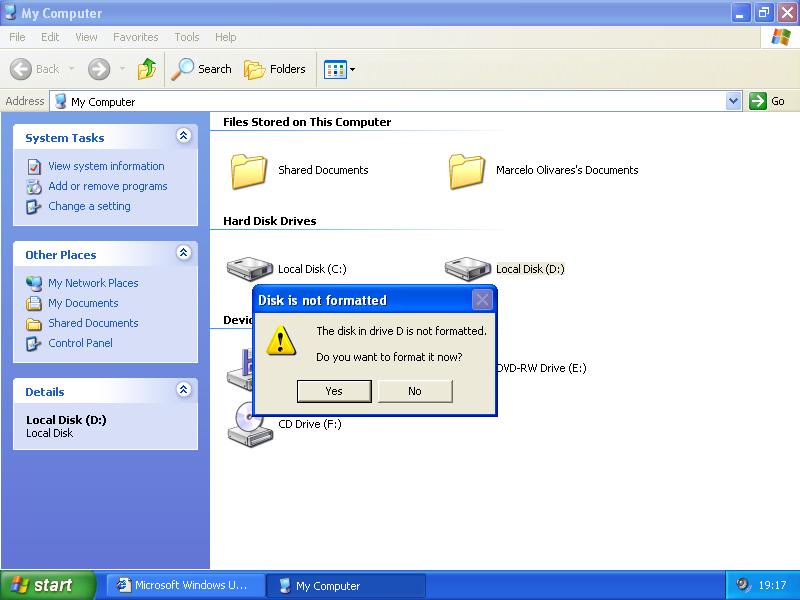Viewport: 800px width, 600px height.
Task: Open the Search toolbar button
Action: tap(201, 69)
